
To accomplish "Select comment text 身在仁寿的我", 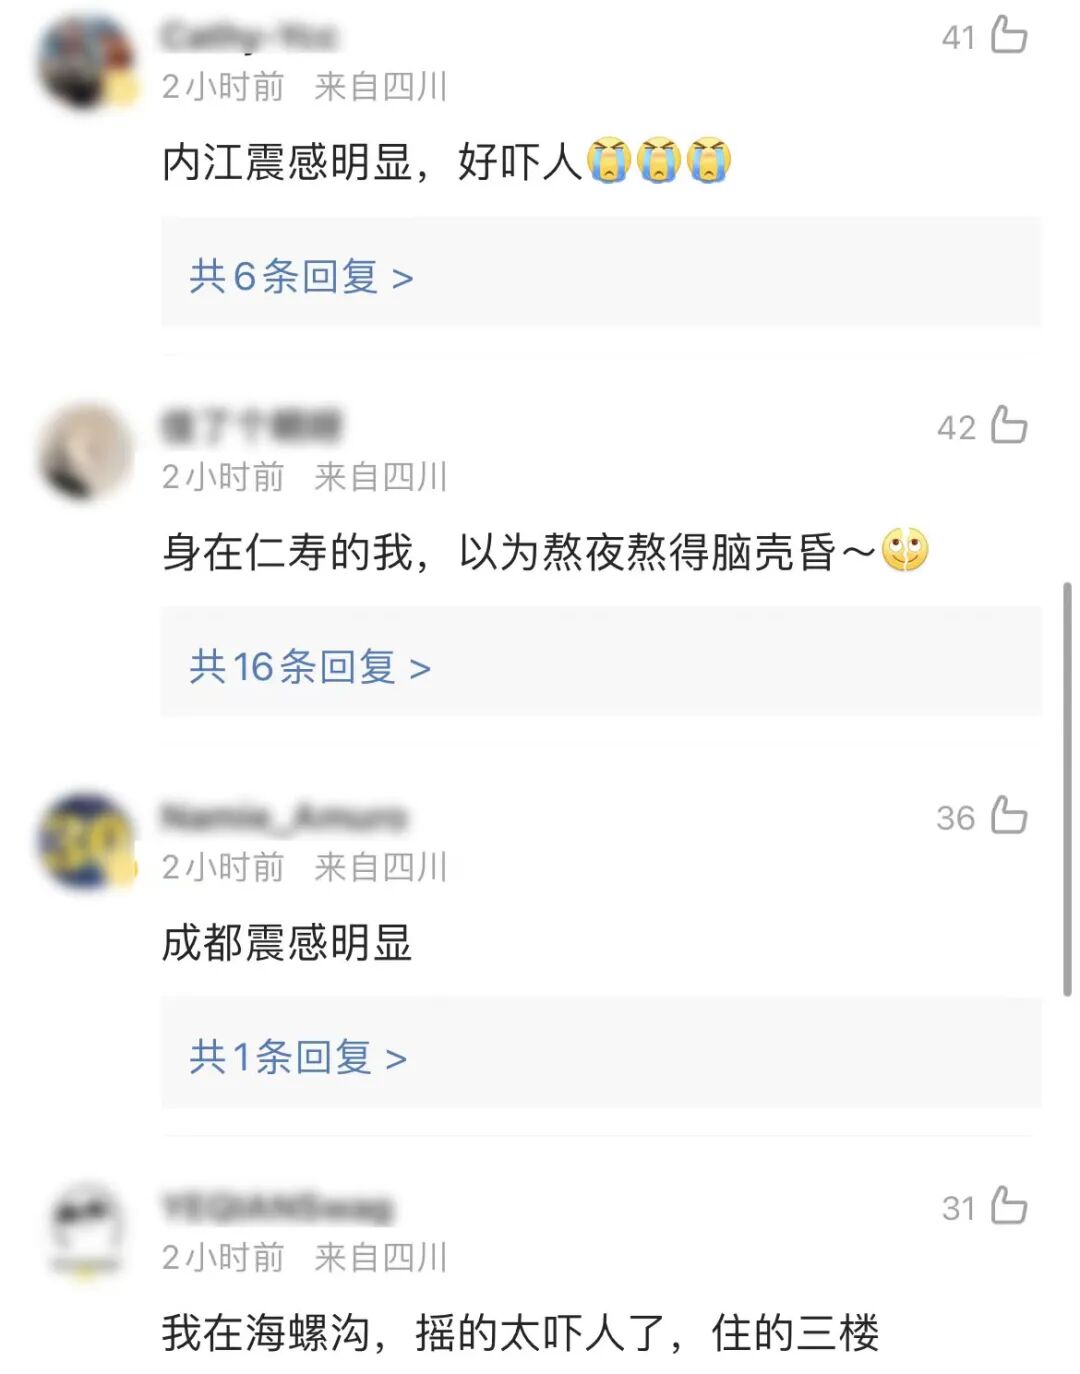I will click(x=287, y=551).
